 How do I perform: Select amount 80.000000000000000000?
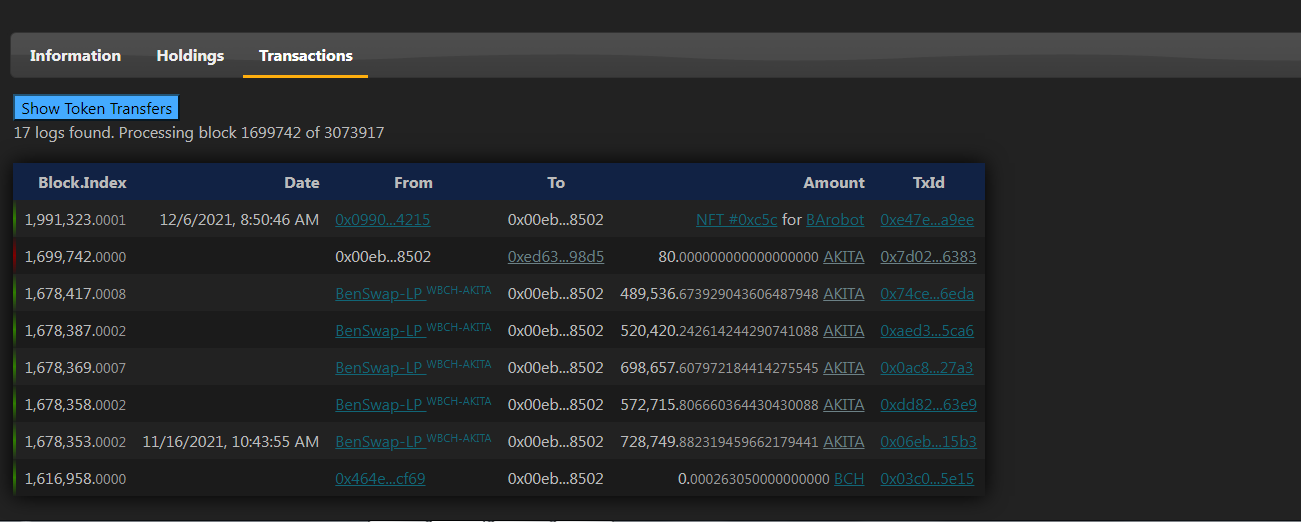coord(738,256)
